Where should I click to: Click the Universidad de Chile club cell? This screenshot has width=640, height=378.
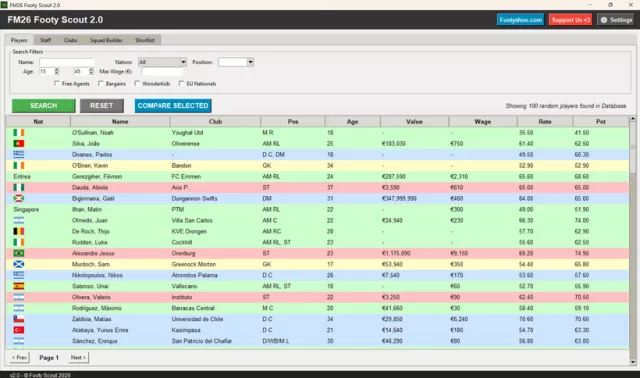(197, 319)
